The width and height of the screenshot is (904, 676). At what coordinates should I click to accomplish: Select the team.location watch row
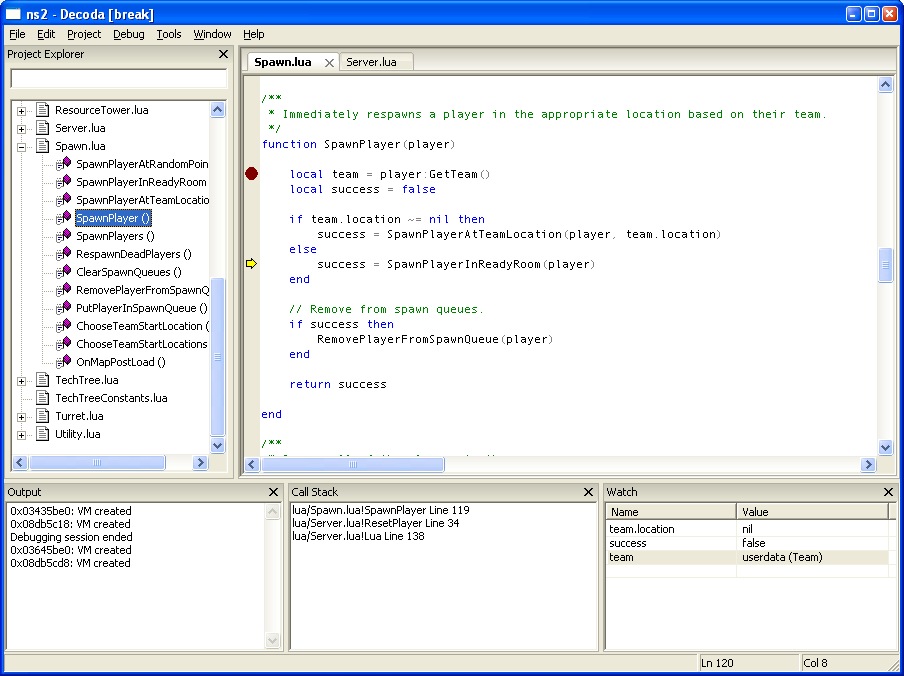coord(642,529)
